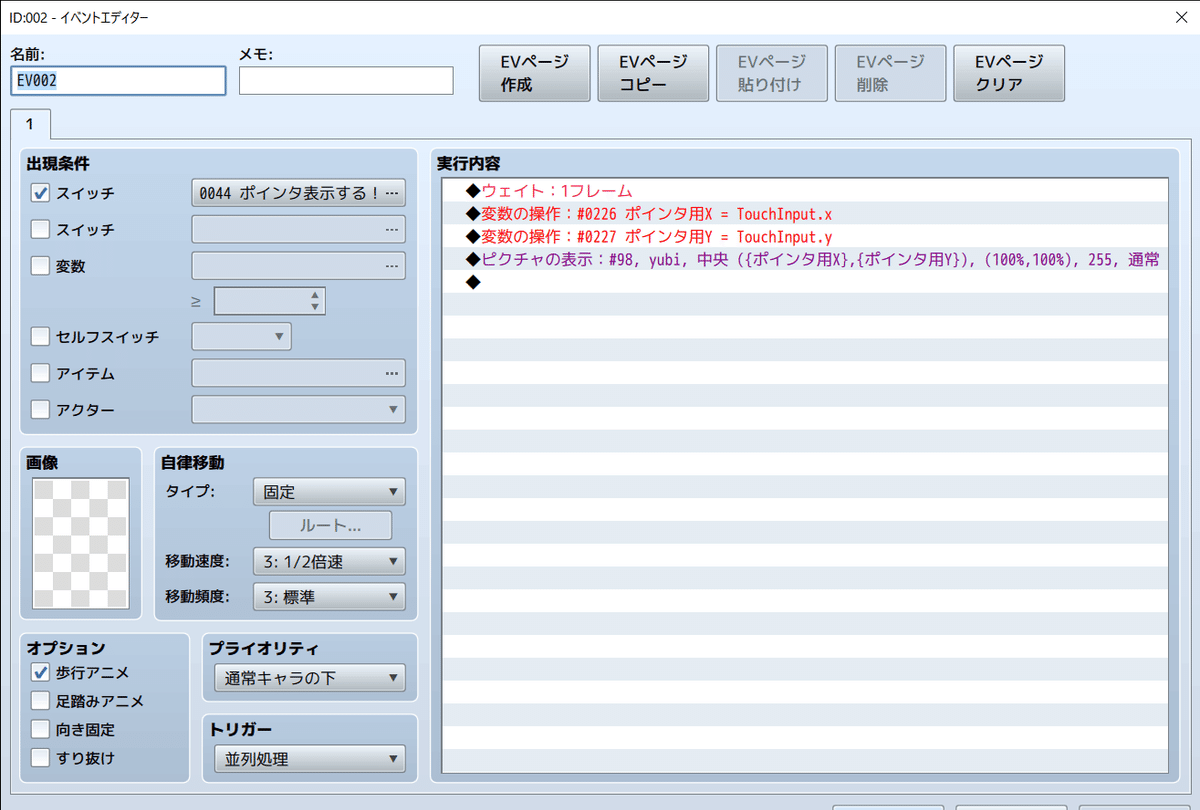Check the 足踏みアニメ option
The height and width of the screenshot is (810, 1200).
41,701
